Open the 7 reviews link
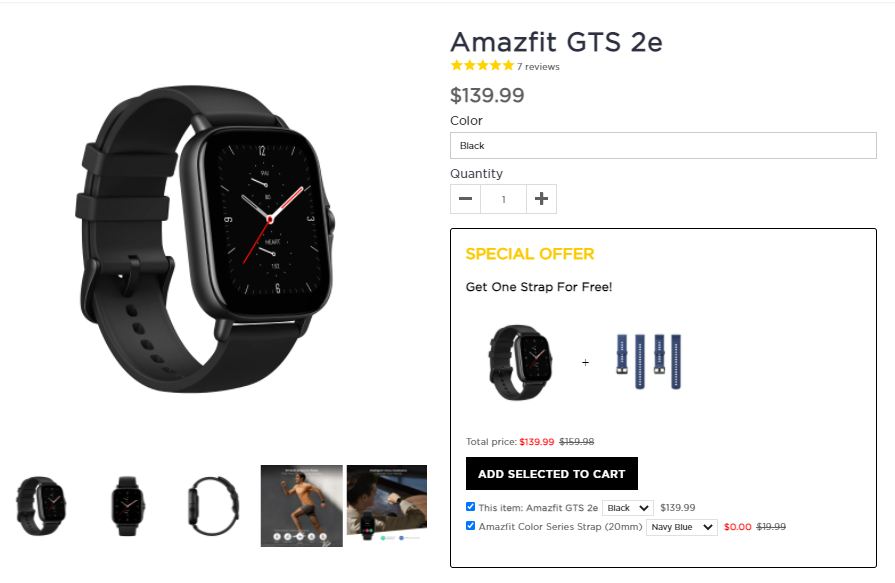The image size is (895, 583). click(538, 67)
